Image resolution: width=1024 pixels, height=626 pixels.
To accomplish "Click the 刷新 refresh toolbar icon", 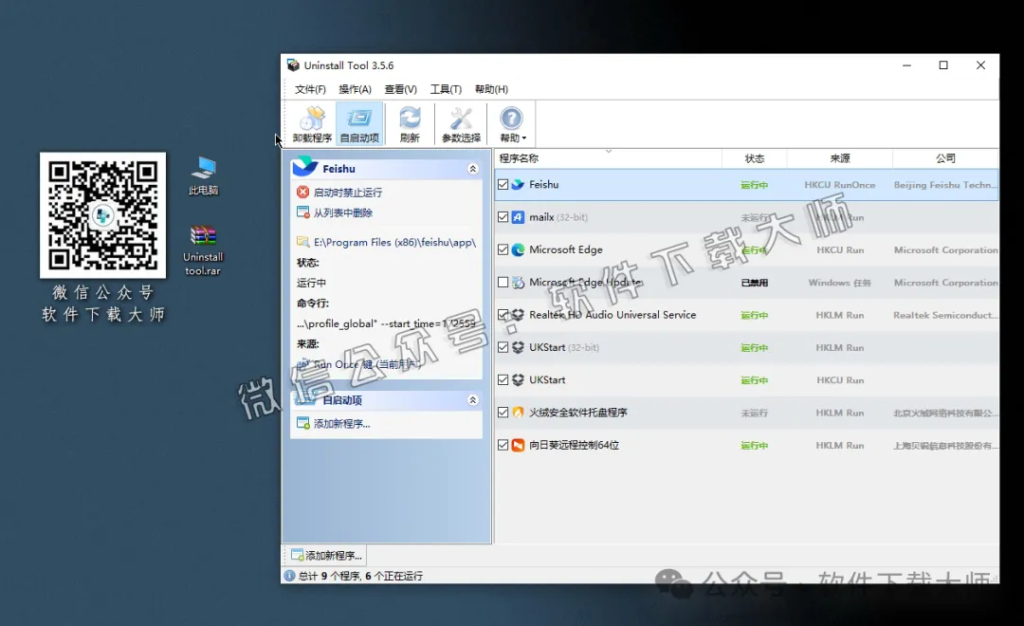I will pos(410,122).
